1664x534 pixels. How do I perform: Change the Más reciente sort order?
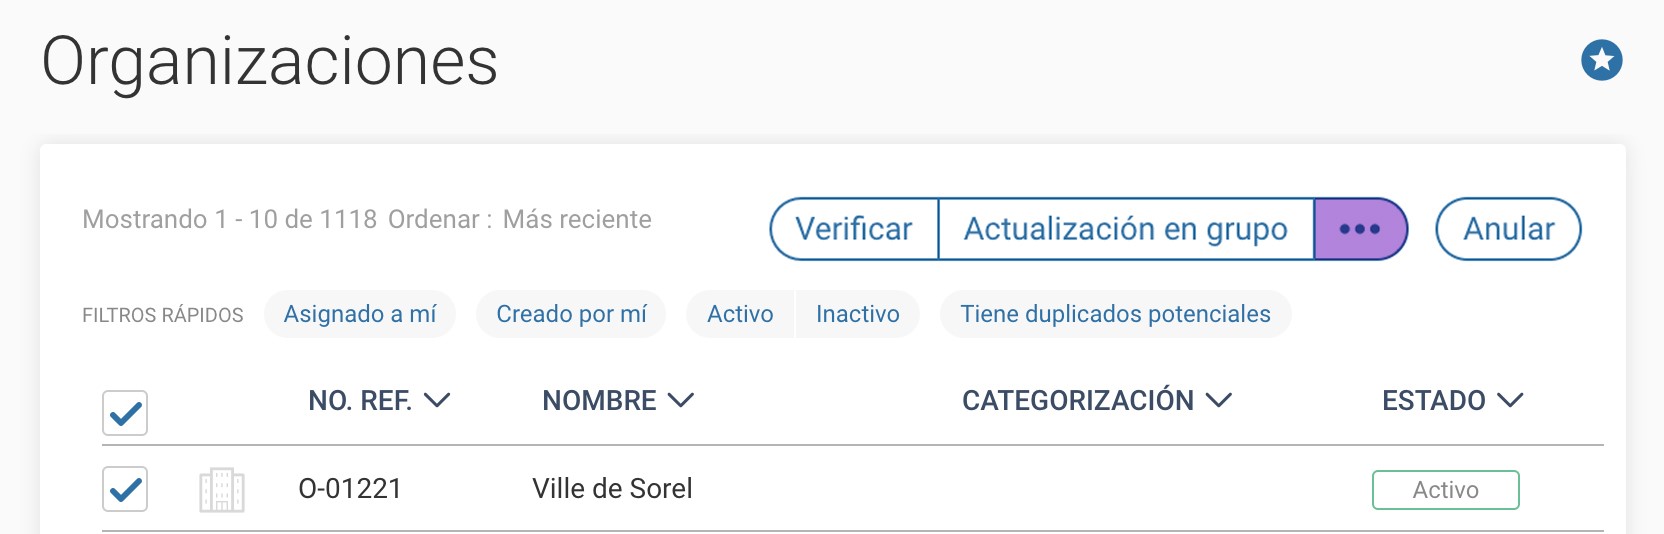577,219
